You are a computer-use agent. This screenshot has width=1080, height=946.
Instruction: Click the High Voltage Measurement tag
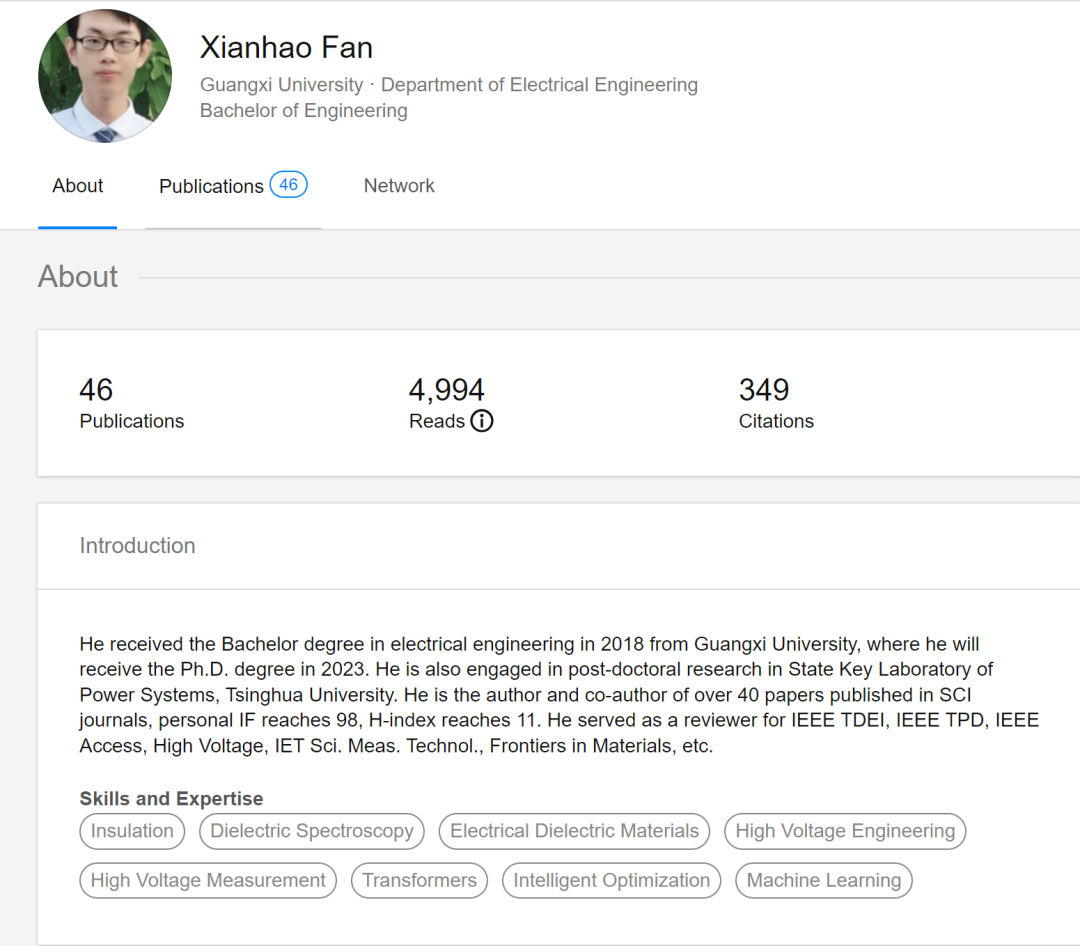point(208,881)
